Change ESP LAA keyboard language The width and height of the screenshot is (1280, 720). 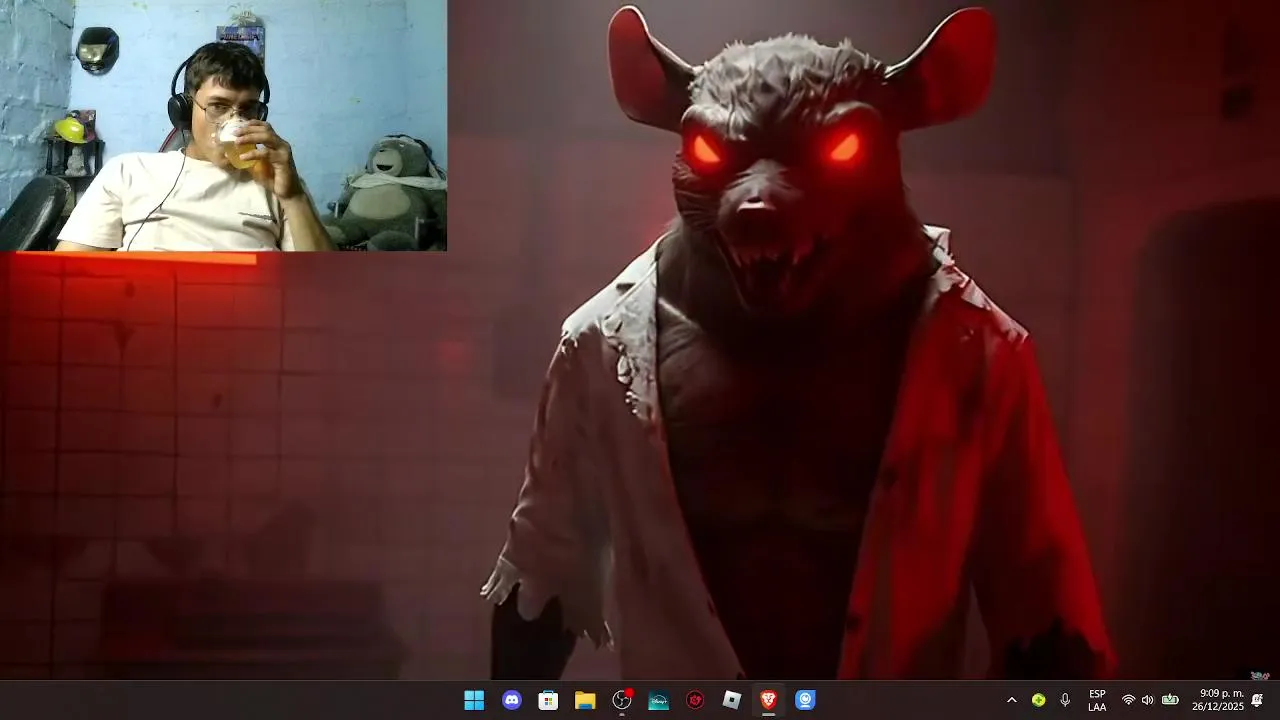coord(1097,700)
